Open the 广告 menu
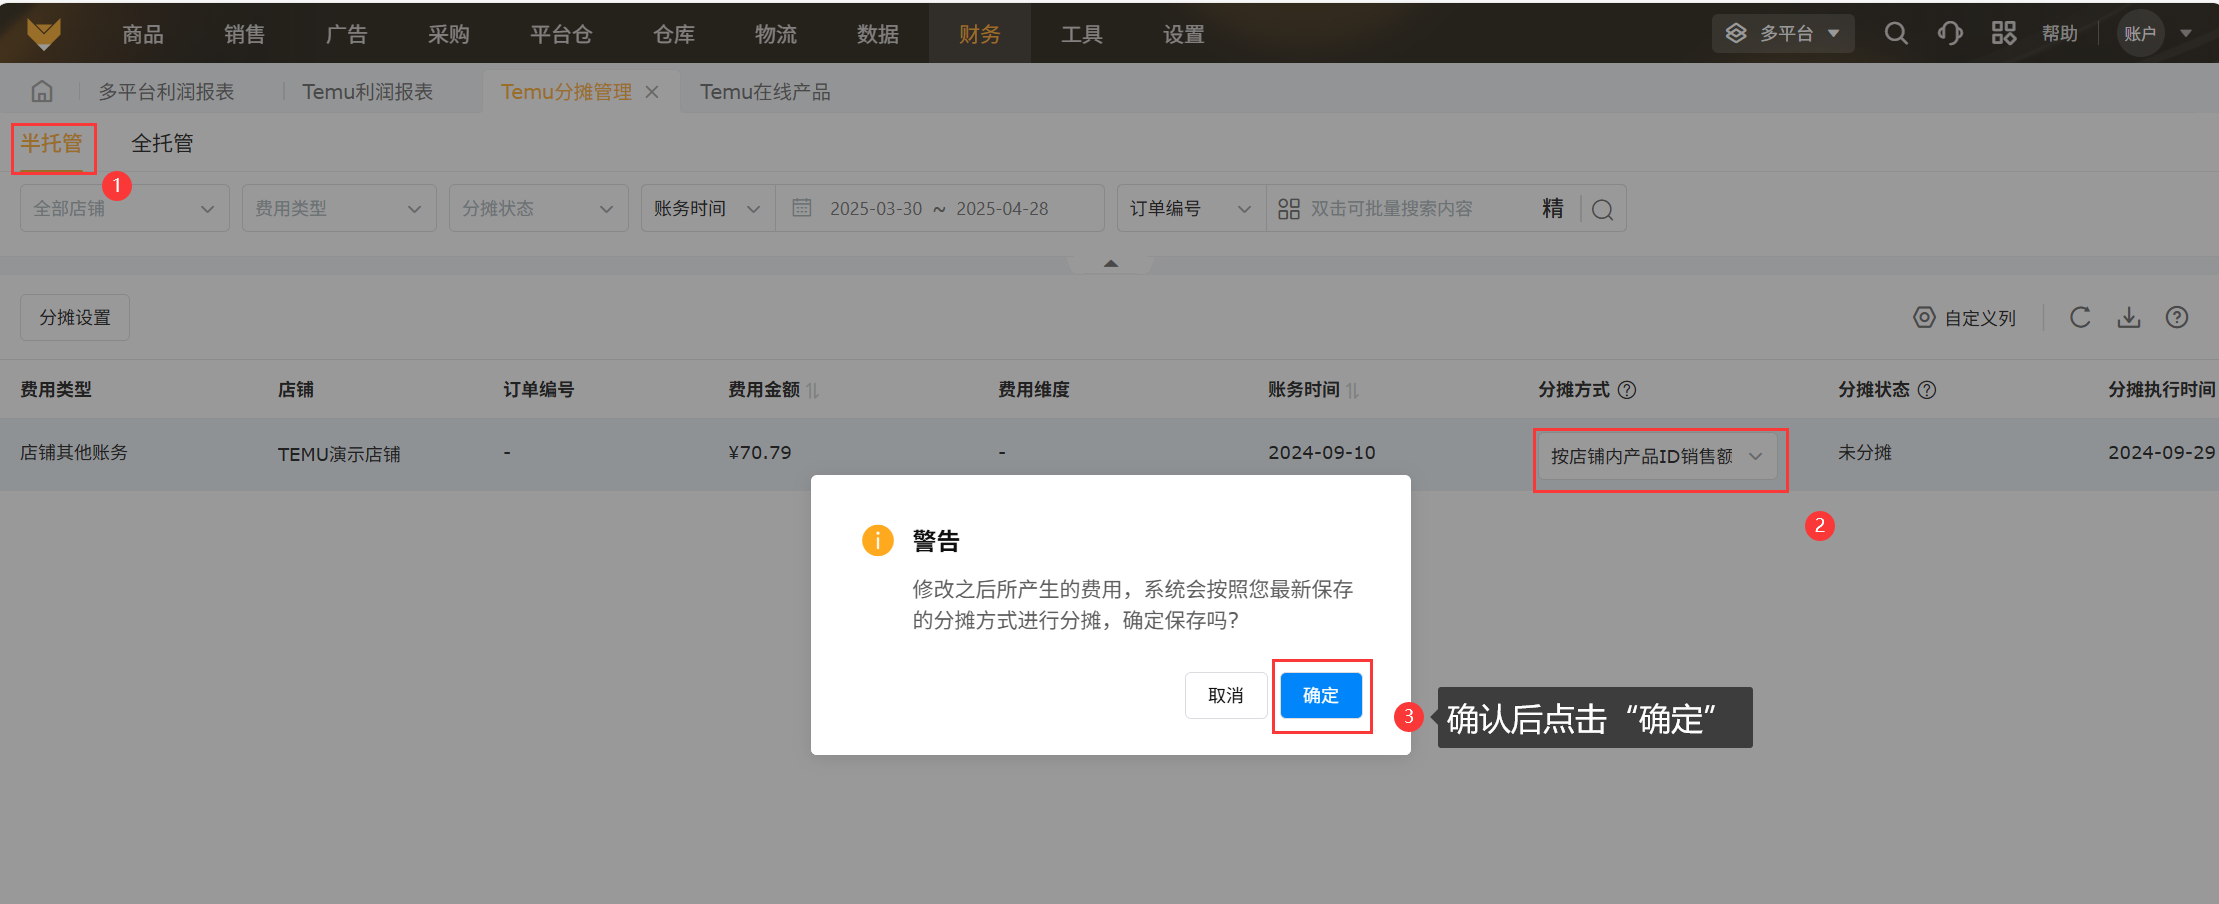Viewport: 2219px width, 904px height. [347, 34]
